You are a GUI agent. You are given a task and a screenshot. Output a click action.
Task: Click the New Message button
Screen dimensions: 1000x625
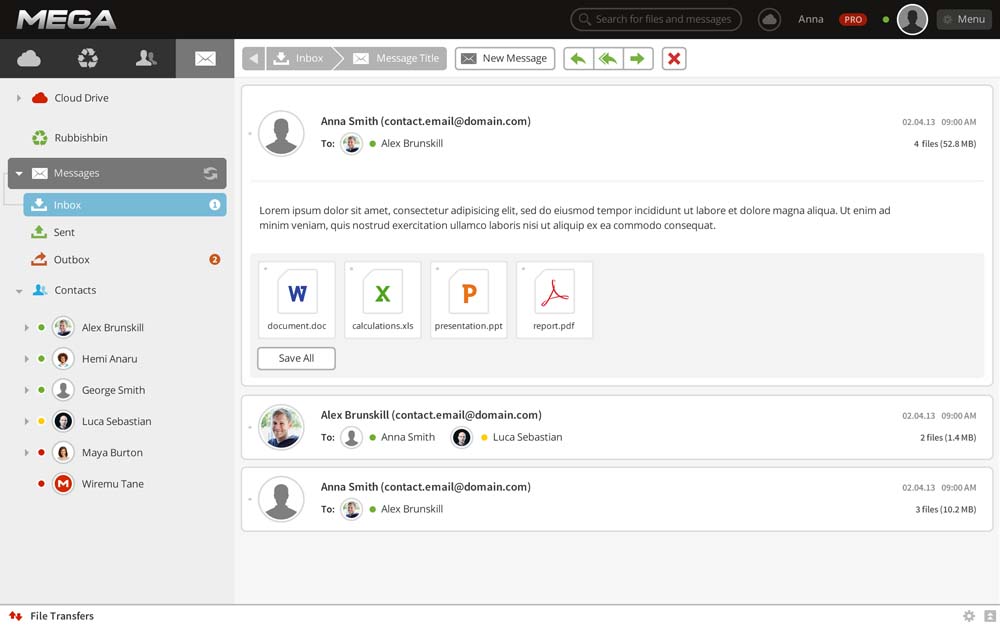(504, 59)
